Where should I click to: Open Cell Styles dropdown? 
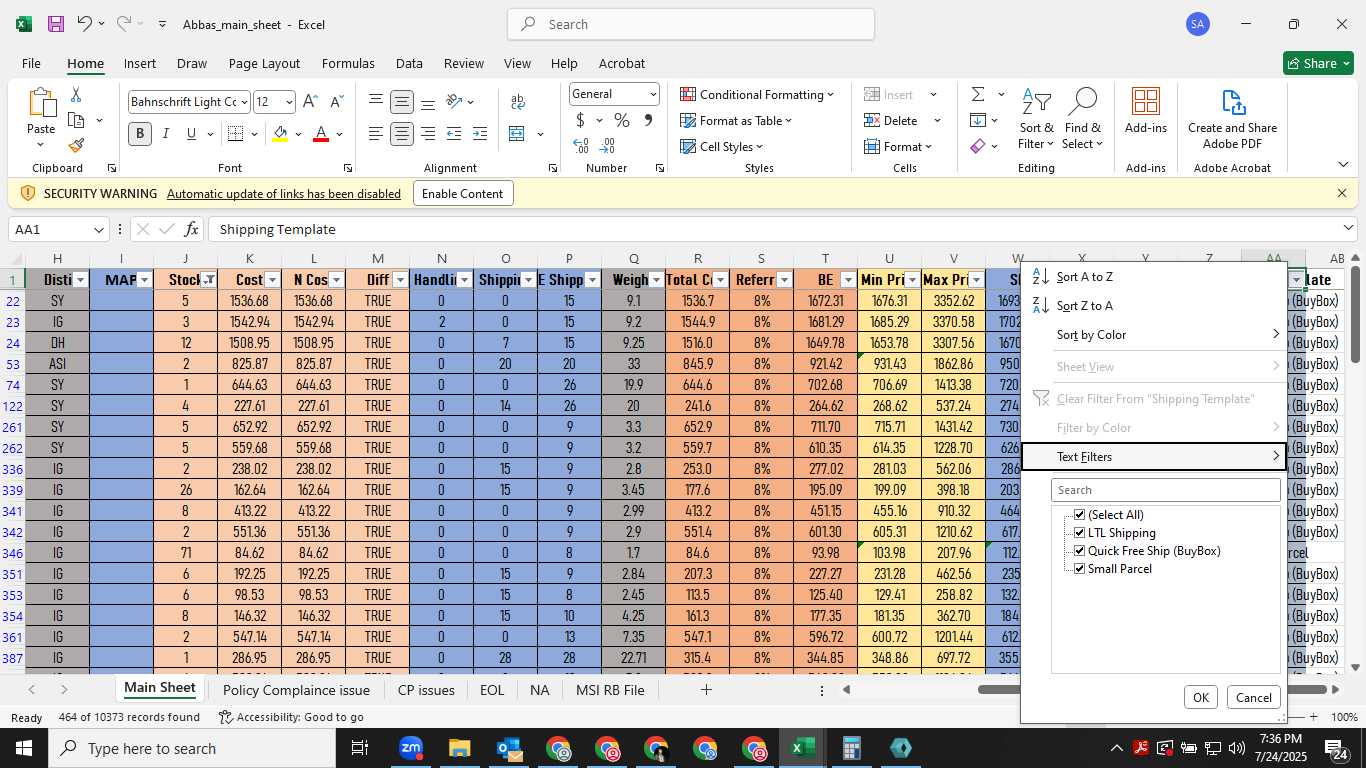[722, 146]
